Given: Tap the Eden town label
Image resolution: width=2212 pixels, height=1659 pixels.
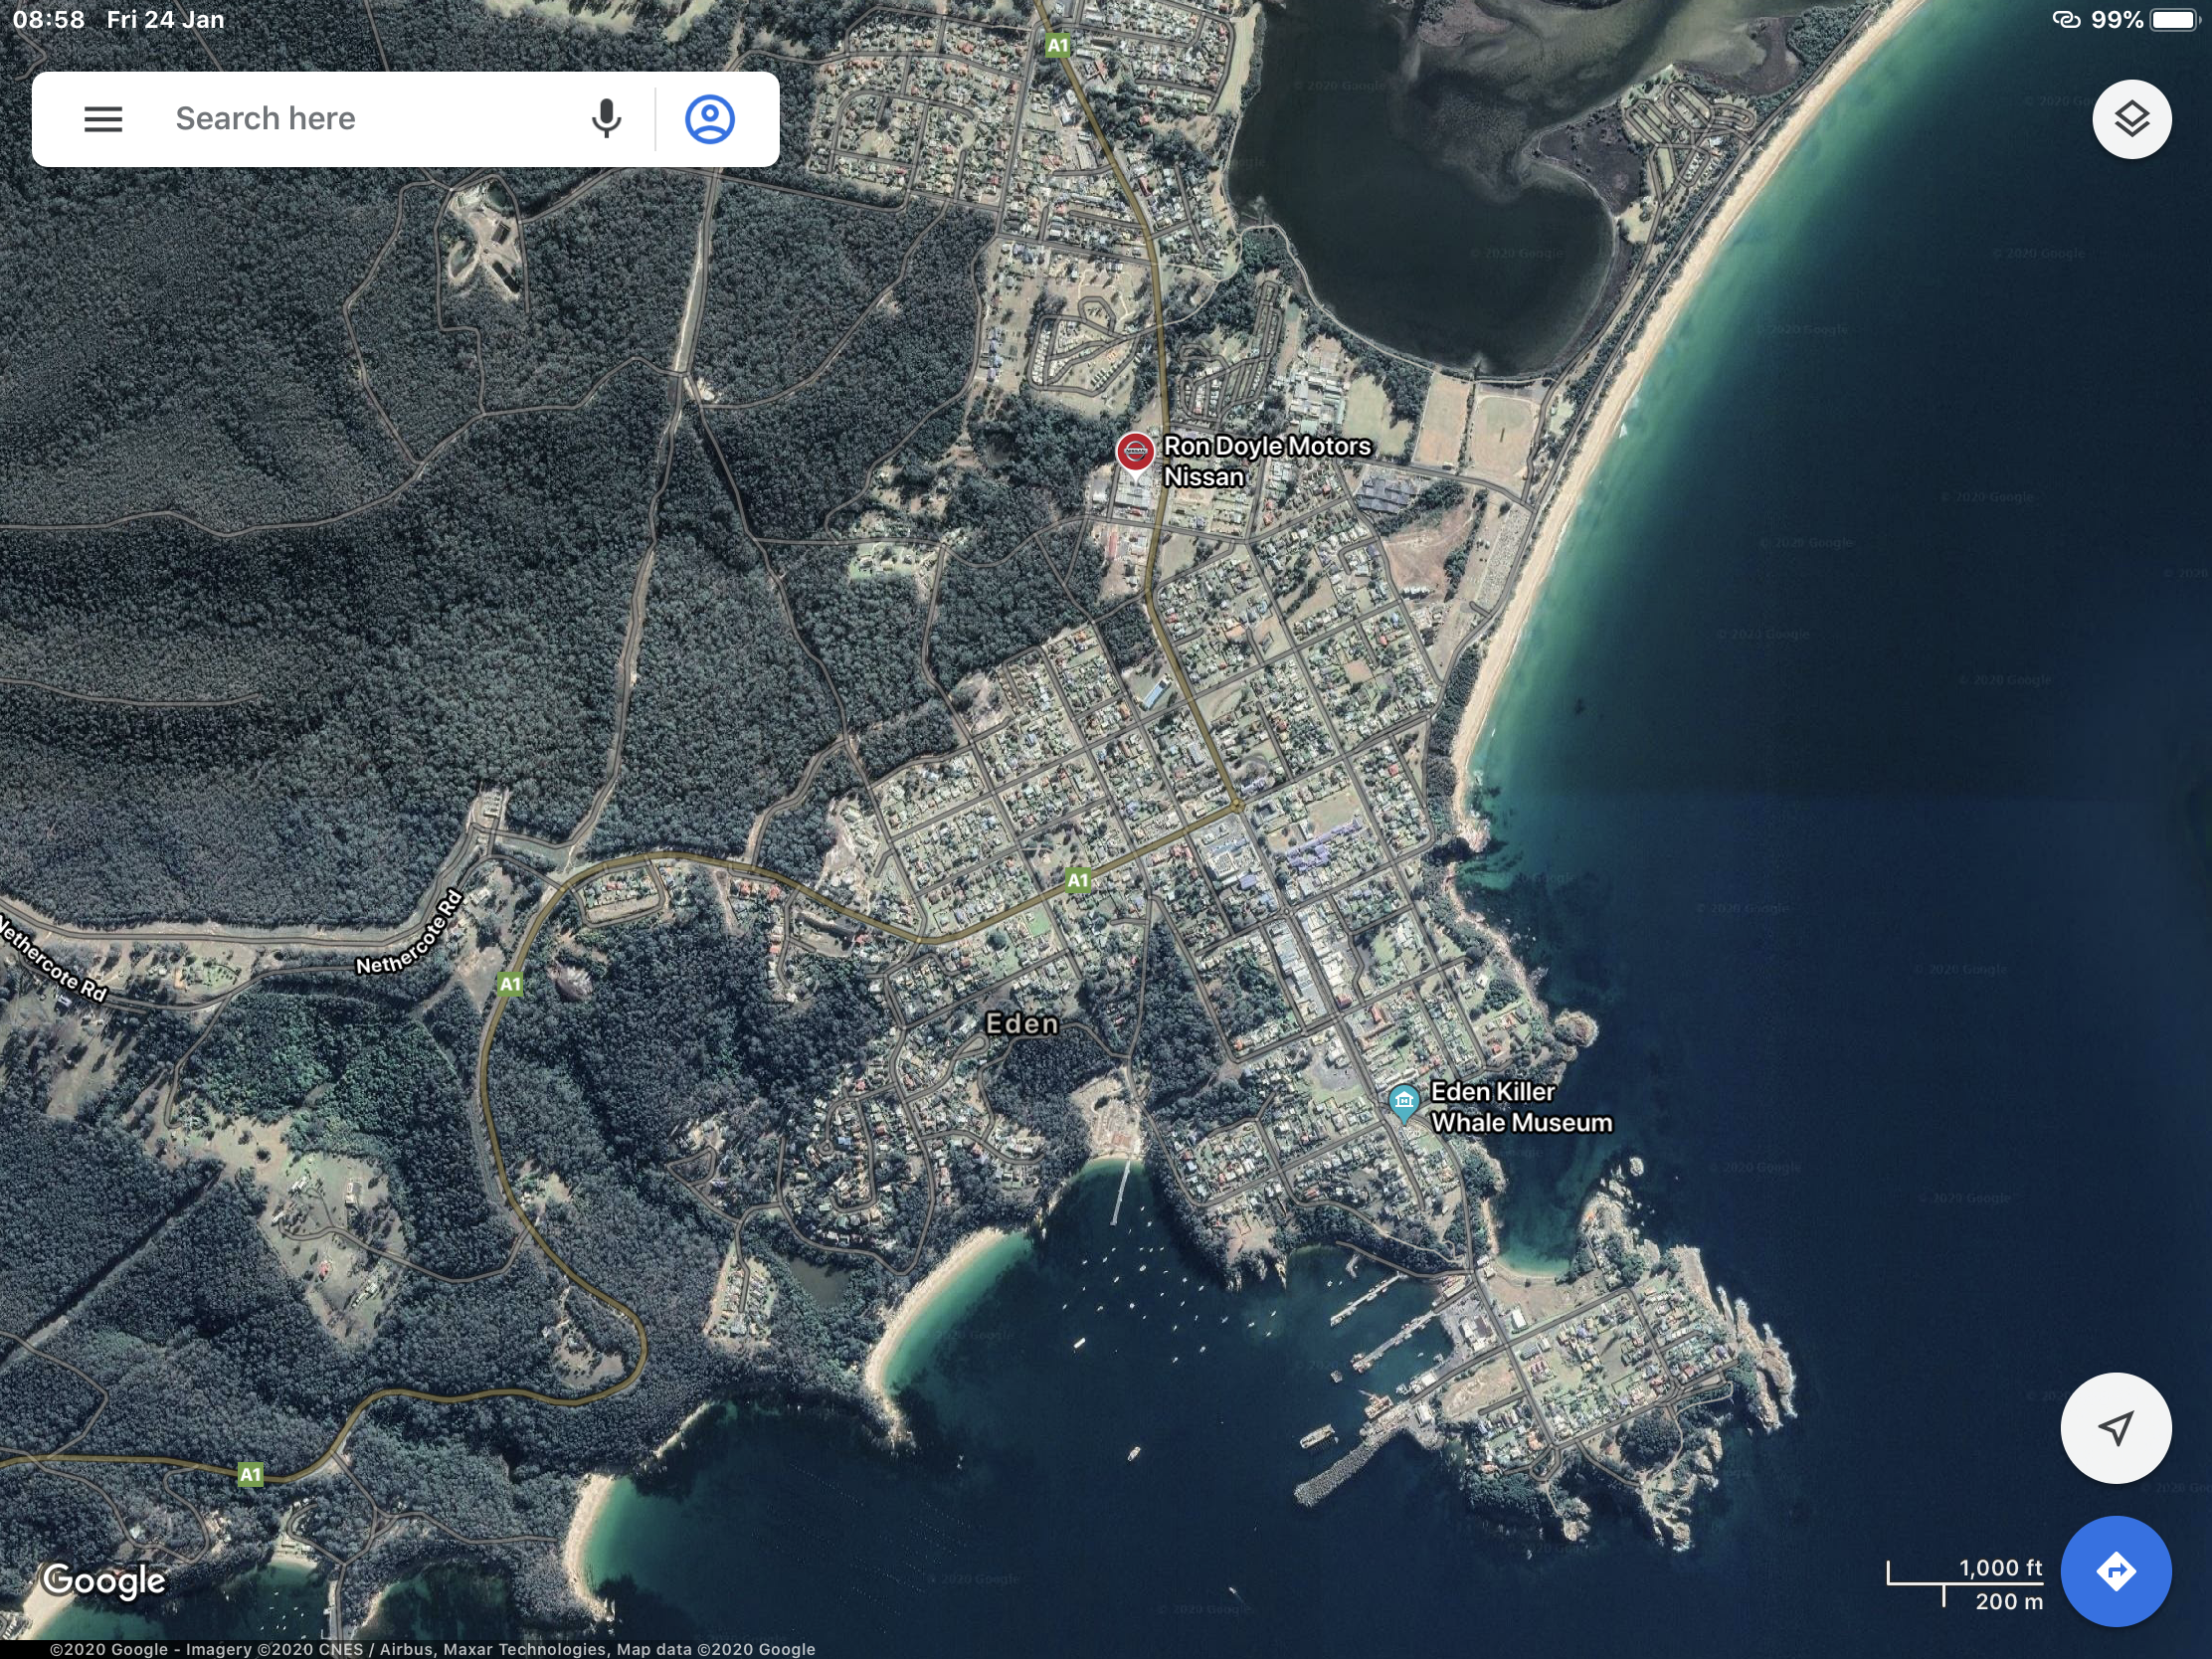Looking at the screenshot, I should [x=1021, y=1023].
